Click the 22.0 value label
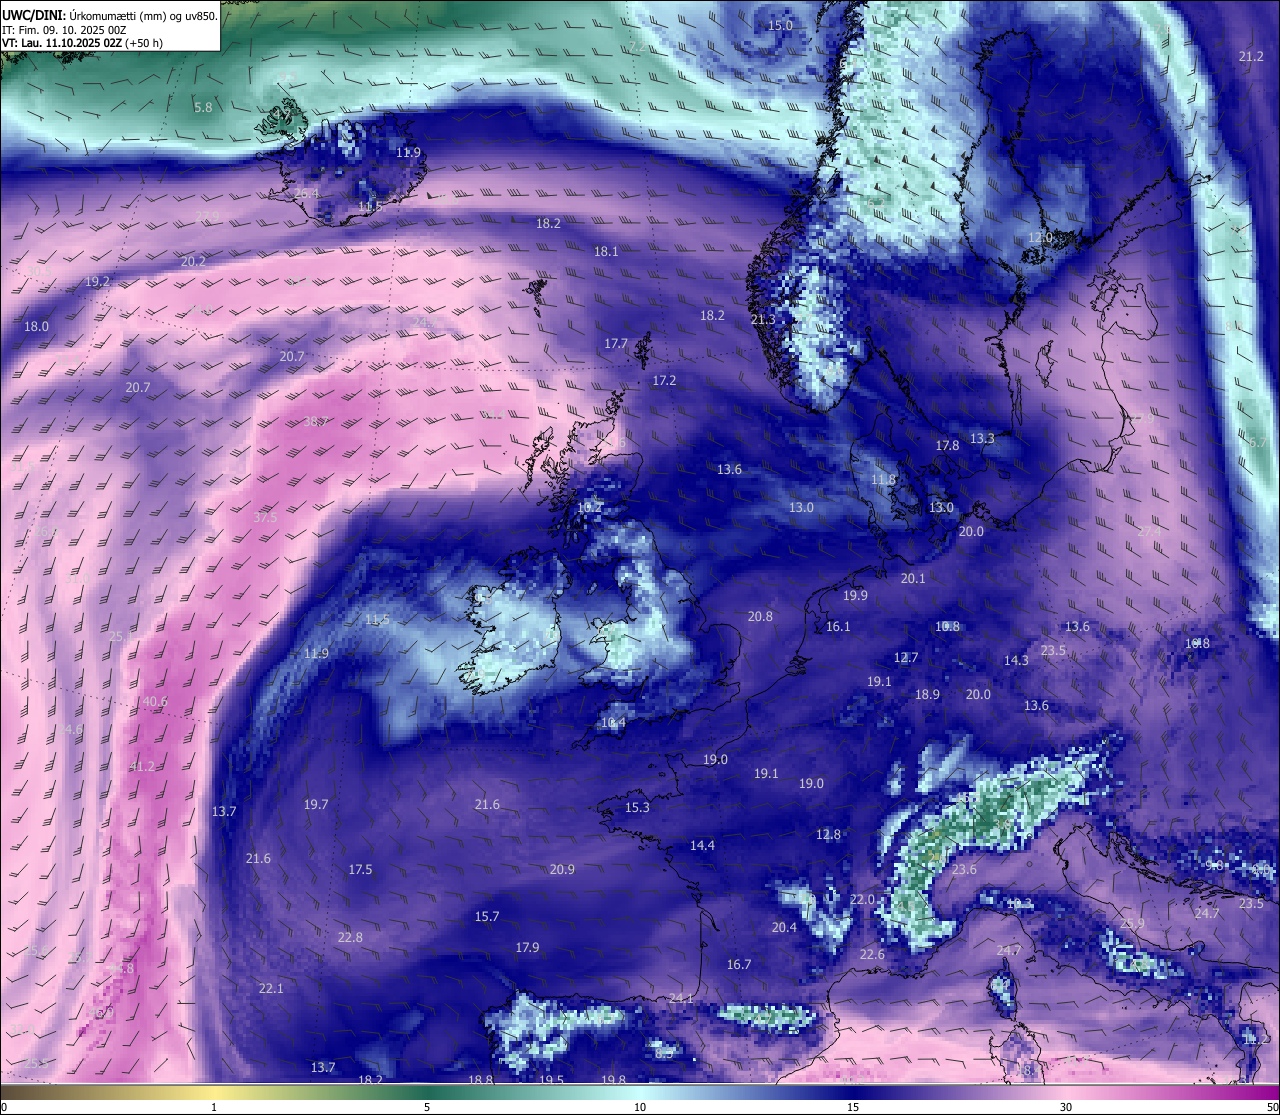Image resolution: width=1280 pixels, height=1115 pixels. (862, 900)
